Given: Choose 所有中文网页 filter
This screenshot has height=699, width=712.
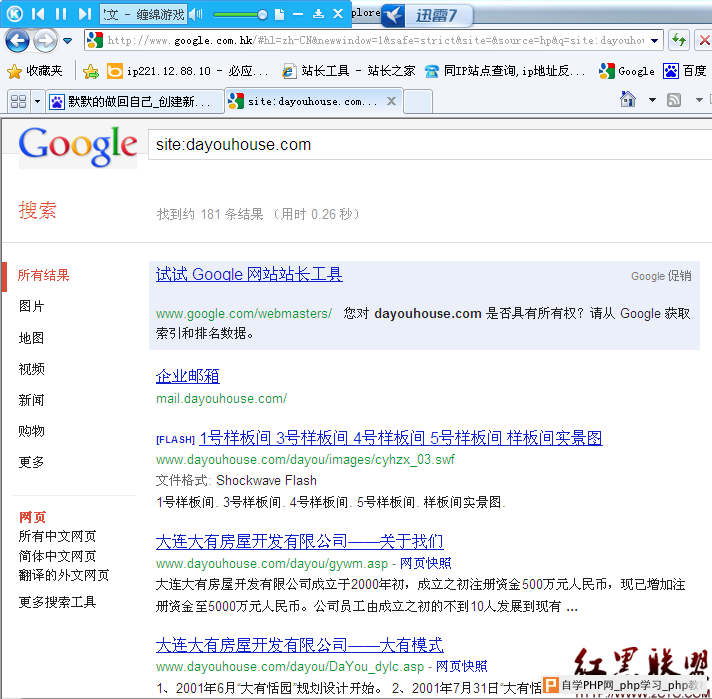Looking at the screenshot, I should [x=57, y=536].
